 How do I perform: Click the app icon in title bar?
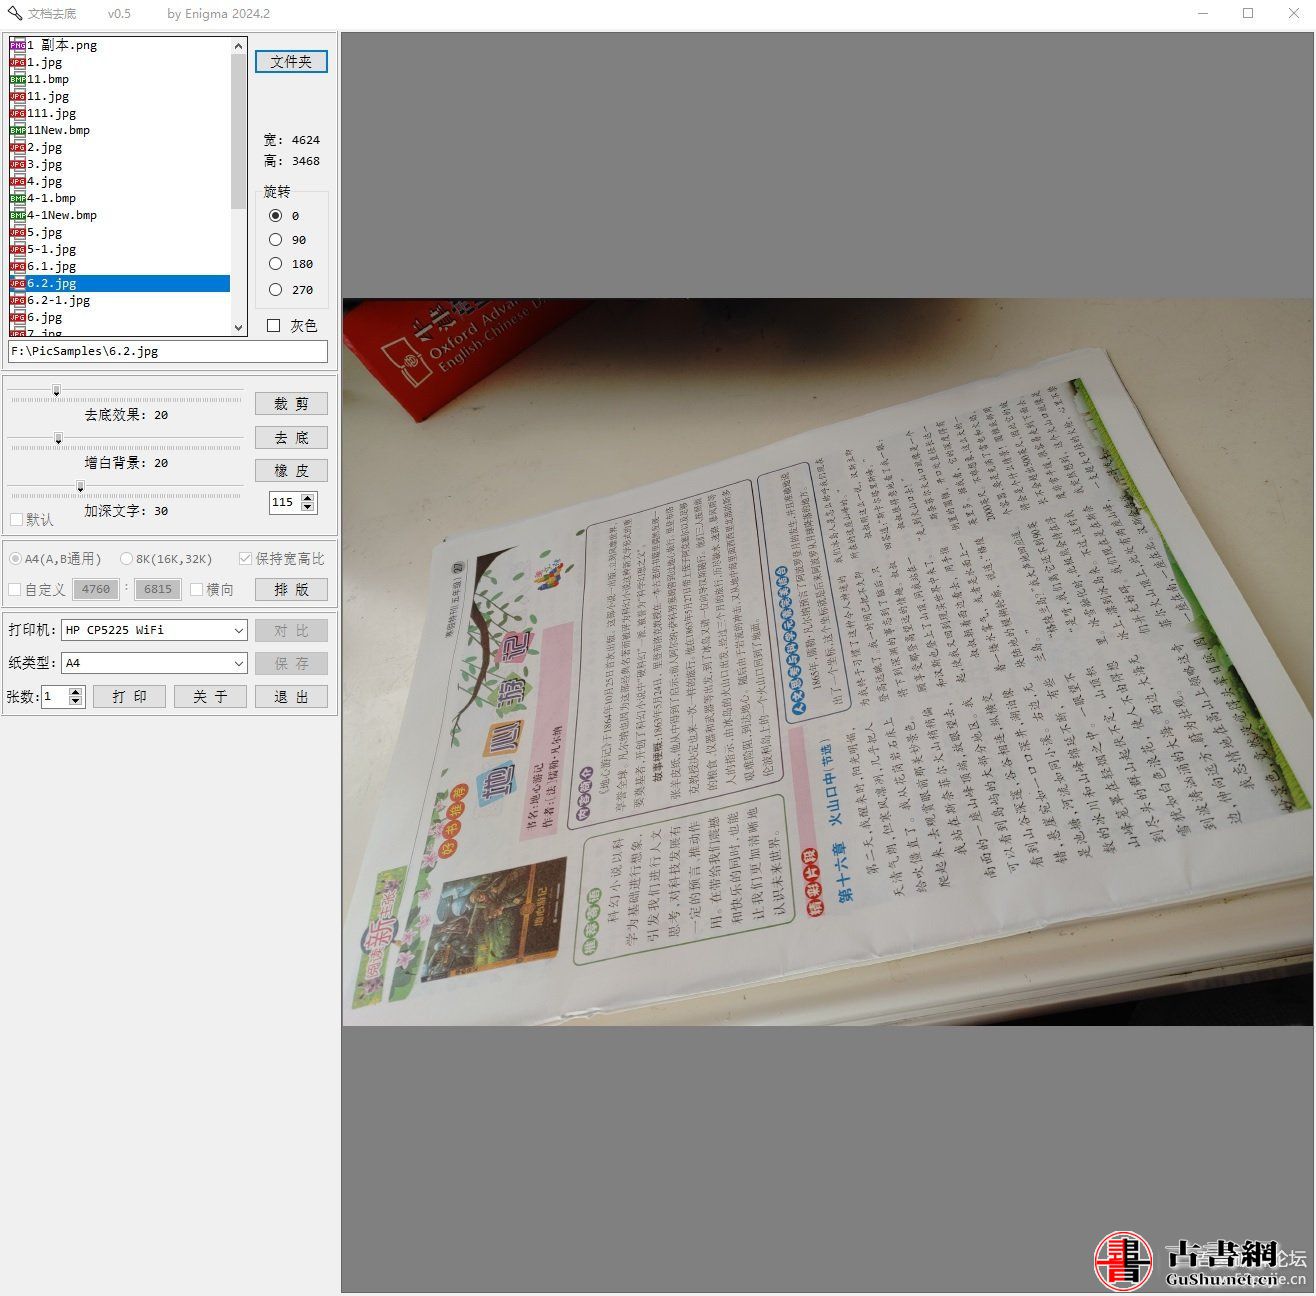pyautogui.click(x=15, y=14)
